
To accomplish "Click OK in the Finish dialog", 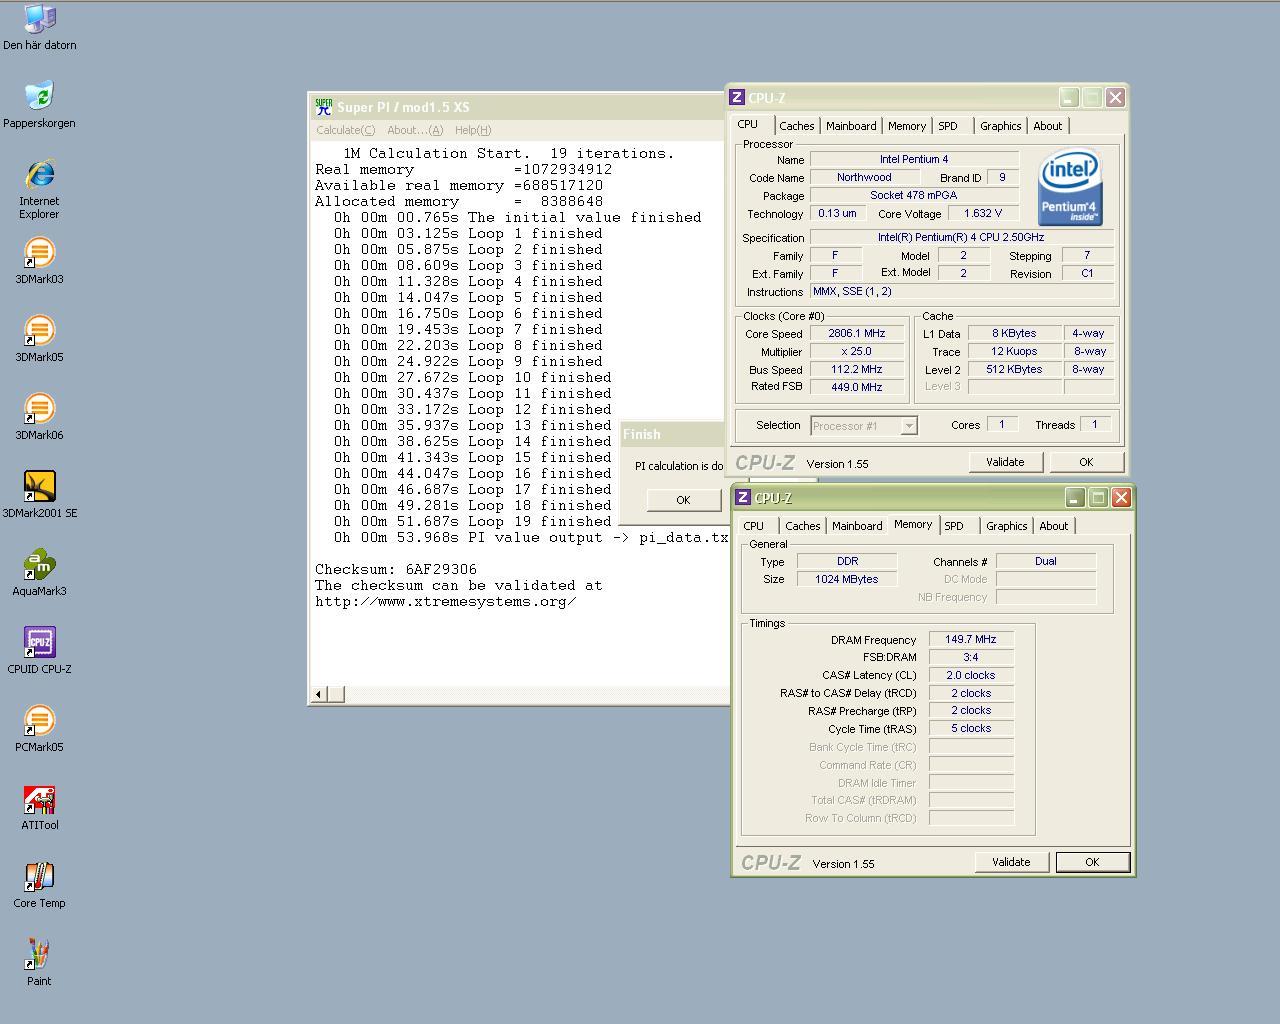I will point(683,500).
